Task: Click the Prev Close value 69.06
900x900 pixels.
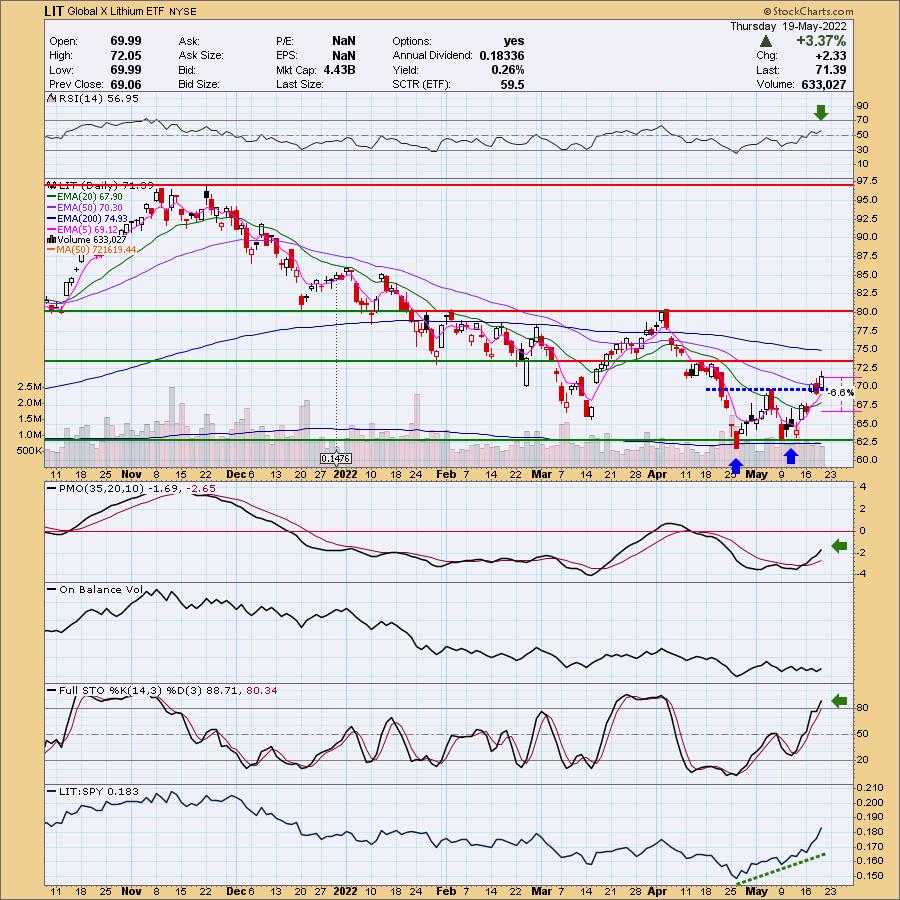Action: [x=126, y=84]
